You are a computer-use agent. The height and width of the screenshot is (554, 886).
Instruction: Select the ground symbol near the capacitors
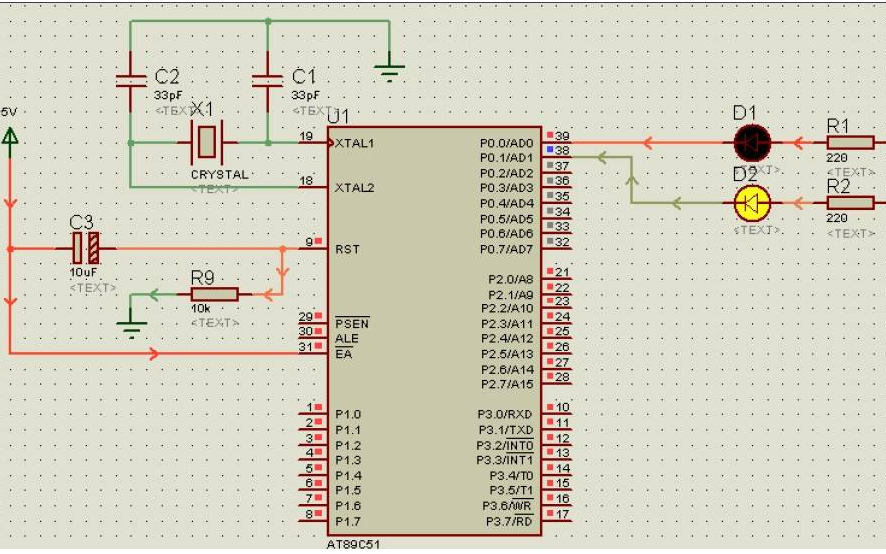[390, 70]
